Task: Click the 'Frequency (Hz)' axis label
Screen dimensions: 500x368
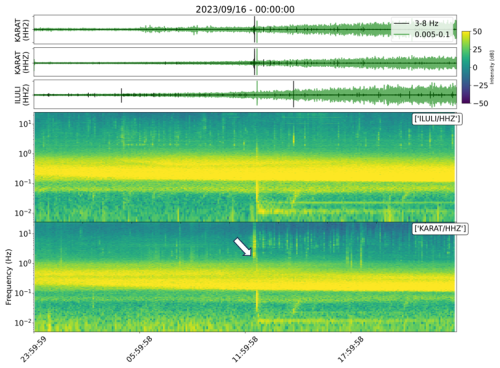Action: click(x=8, y=277)
